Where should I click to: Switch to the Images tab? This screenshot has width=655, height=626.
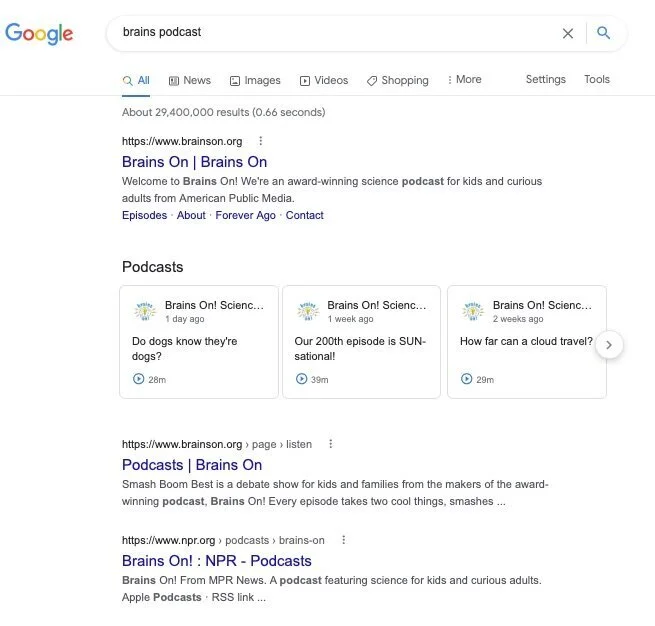255,80
